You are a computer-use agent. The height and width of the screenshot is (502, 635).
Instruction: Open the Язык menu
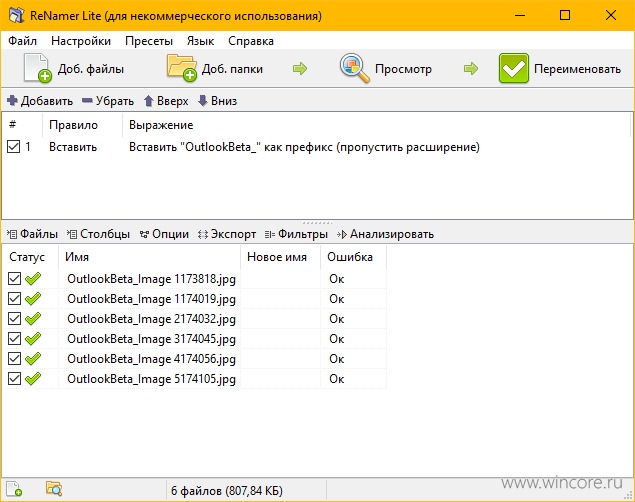pyautogui.click(x=200, y=41)
